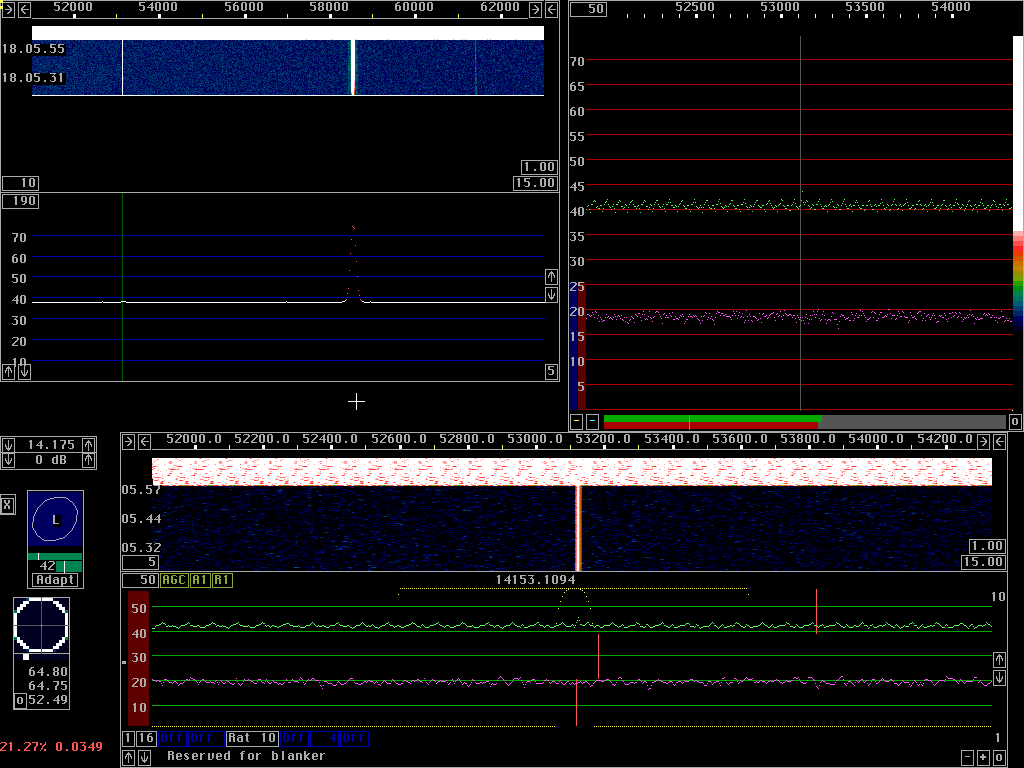Click down arrow on wide spectrum right edge
This screenshot has height=768, width=1024.
[551, 295]
